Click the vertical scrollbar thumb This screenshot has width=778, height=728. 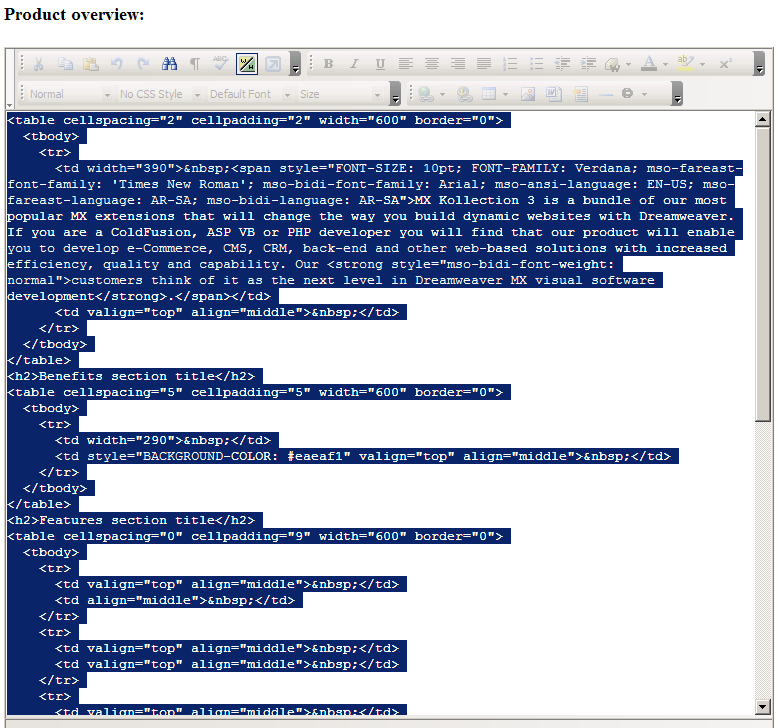(x=763, y=274)
